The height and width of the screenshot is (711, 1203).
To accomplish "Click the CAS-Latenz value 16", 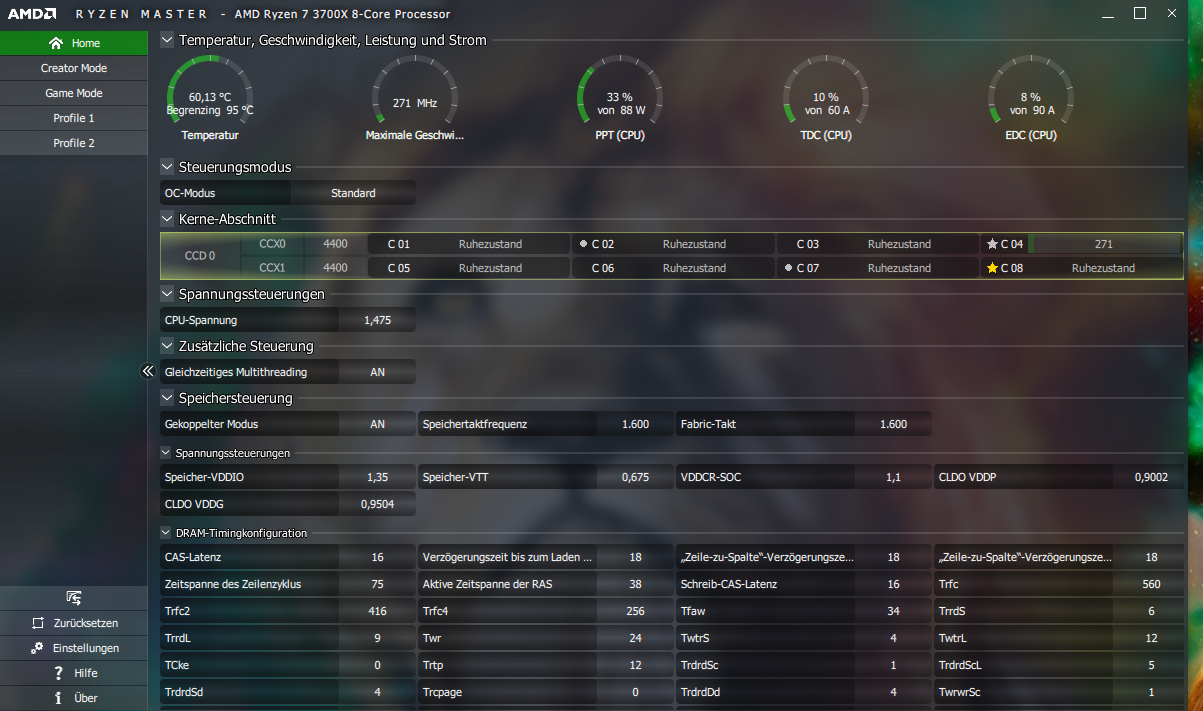I will pos(377,557).
